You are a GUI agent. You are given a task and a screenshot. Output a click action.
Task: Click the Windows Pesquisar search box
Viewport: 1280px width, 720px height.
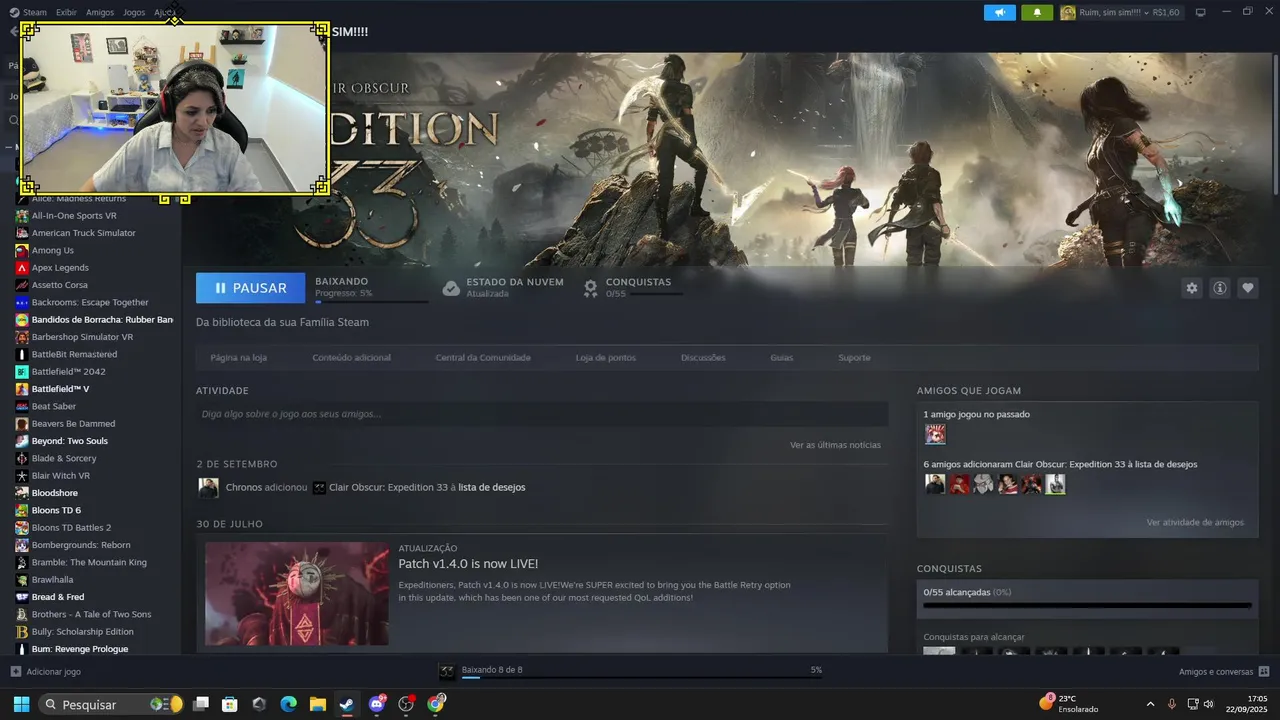coord(111,704)
